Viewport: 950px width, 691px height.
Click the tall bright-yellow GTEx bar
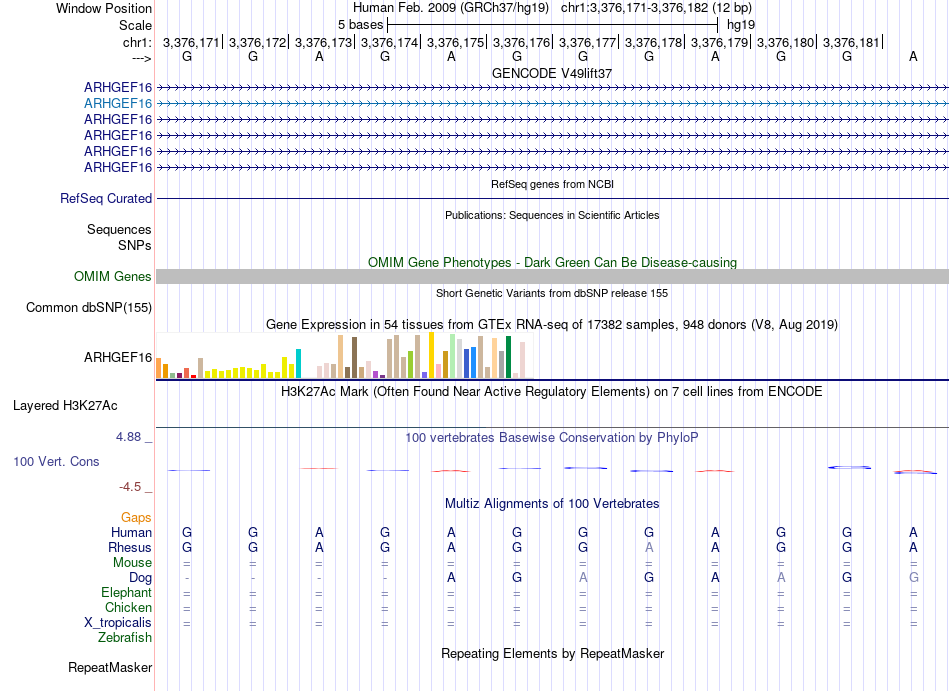click(431, 355)
